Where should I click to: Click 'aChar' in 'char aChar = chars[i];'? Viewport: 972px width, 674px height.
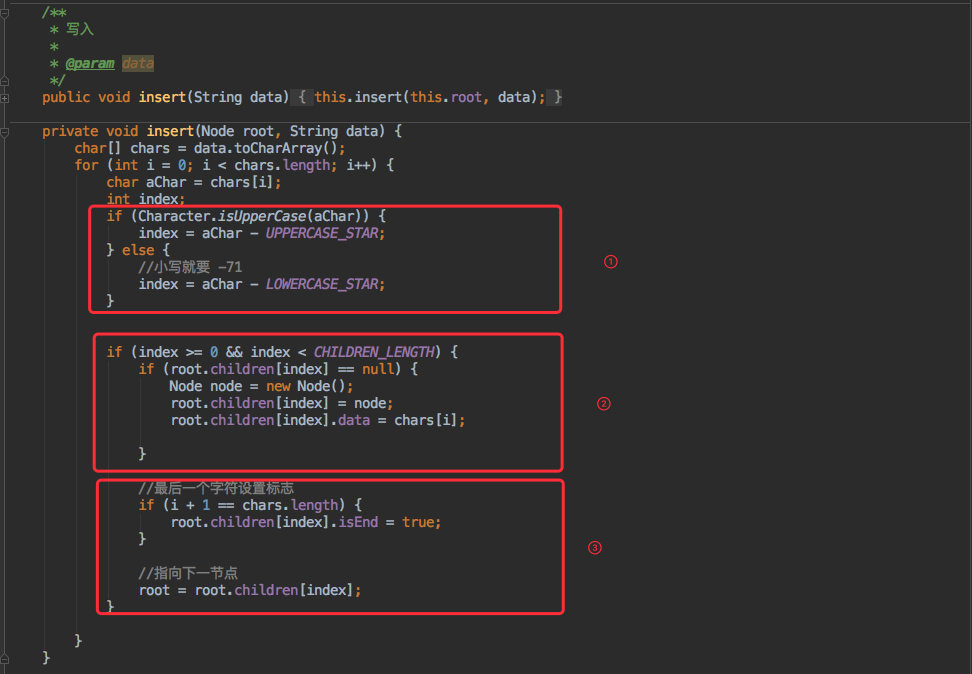[x=166, y=182]
